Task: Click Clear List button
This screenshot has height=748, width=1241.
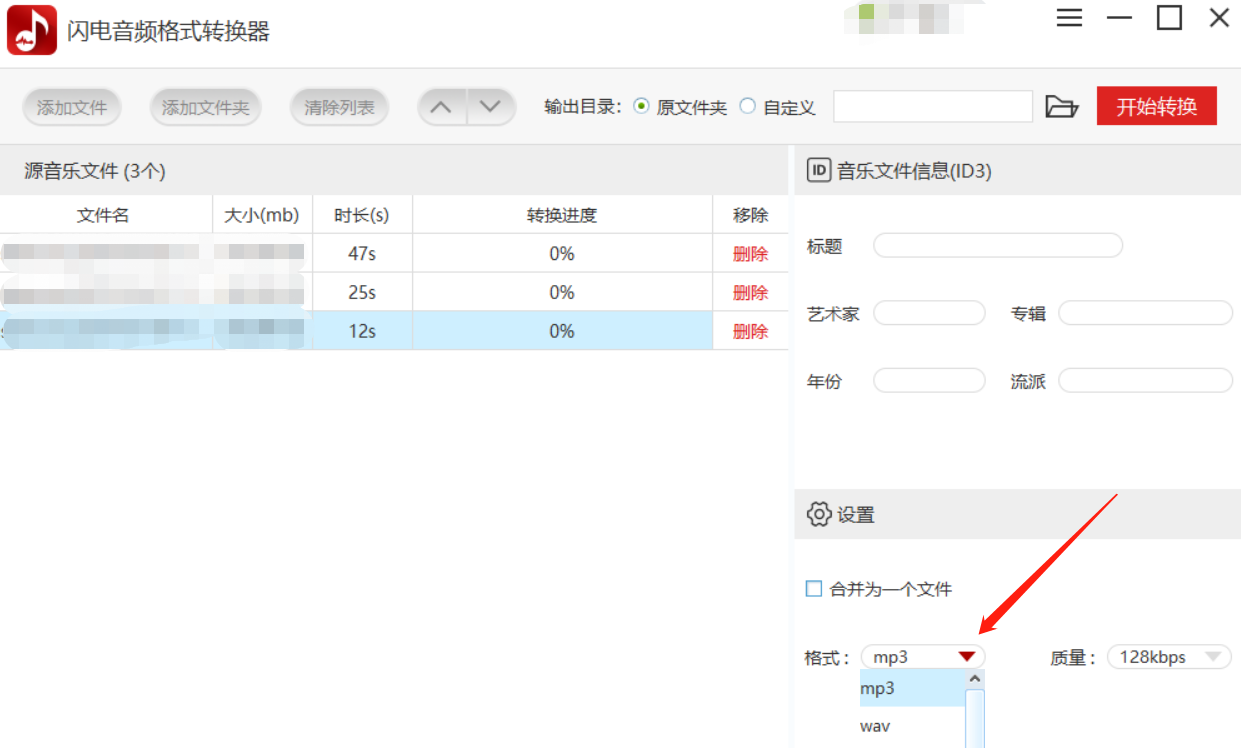Action: [x=339, y=107]
